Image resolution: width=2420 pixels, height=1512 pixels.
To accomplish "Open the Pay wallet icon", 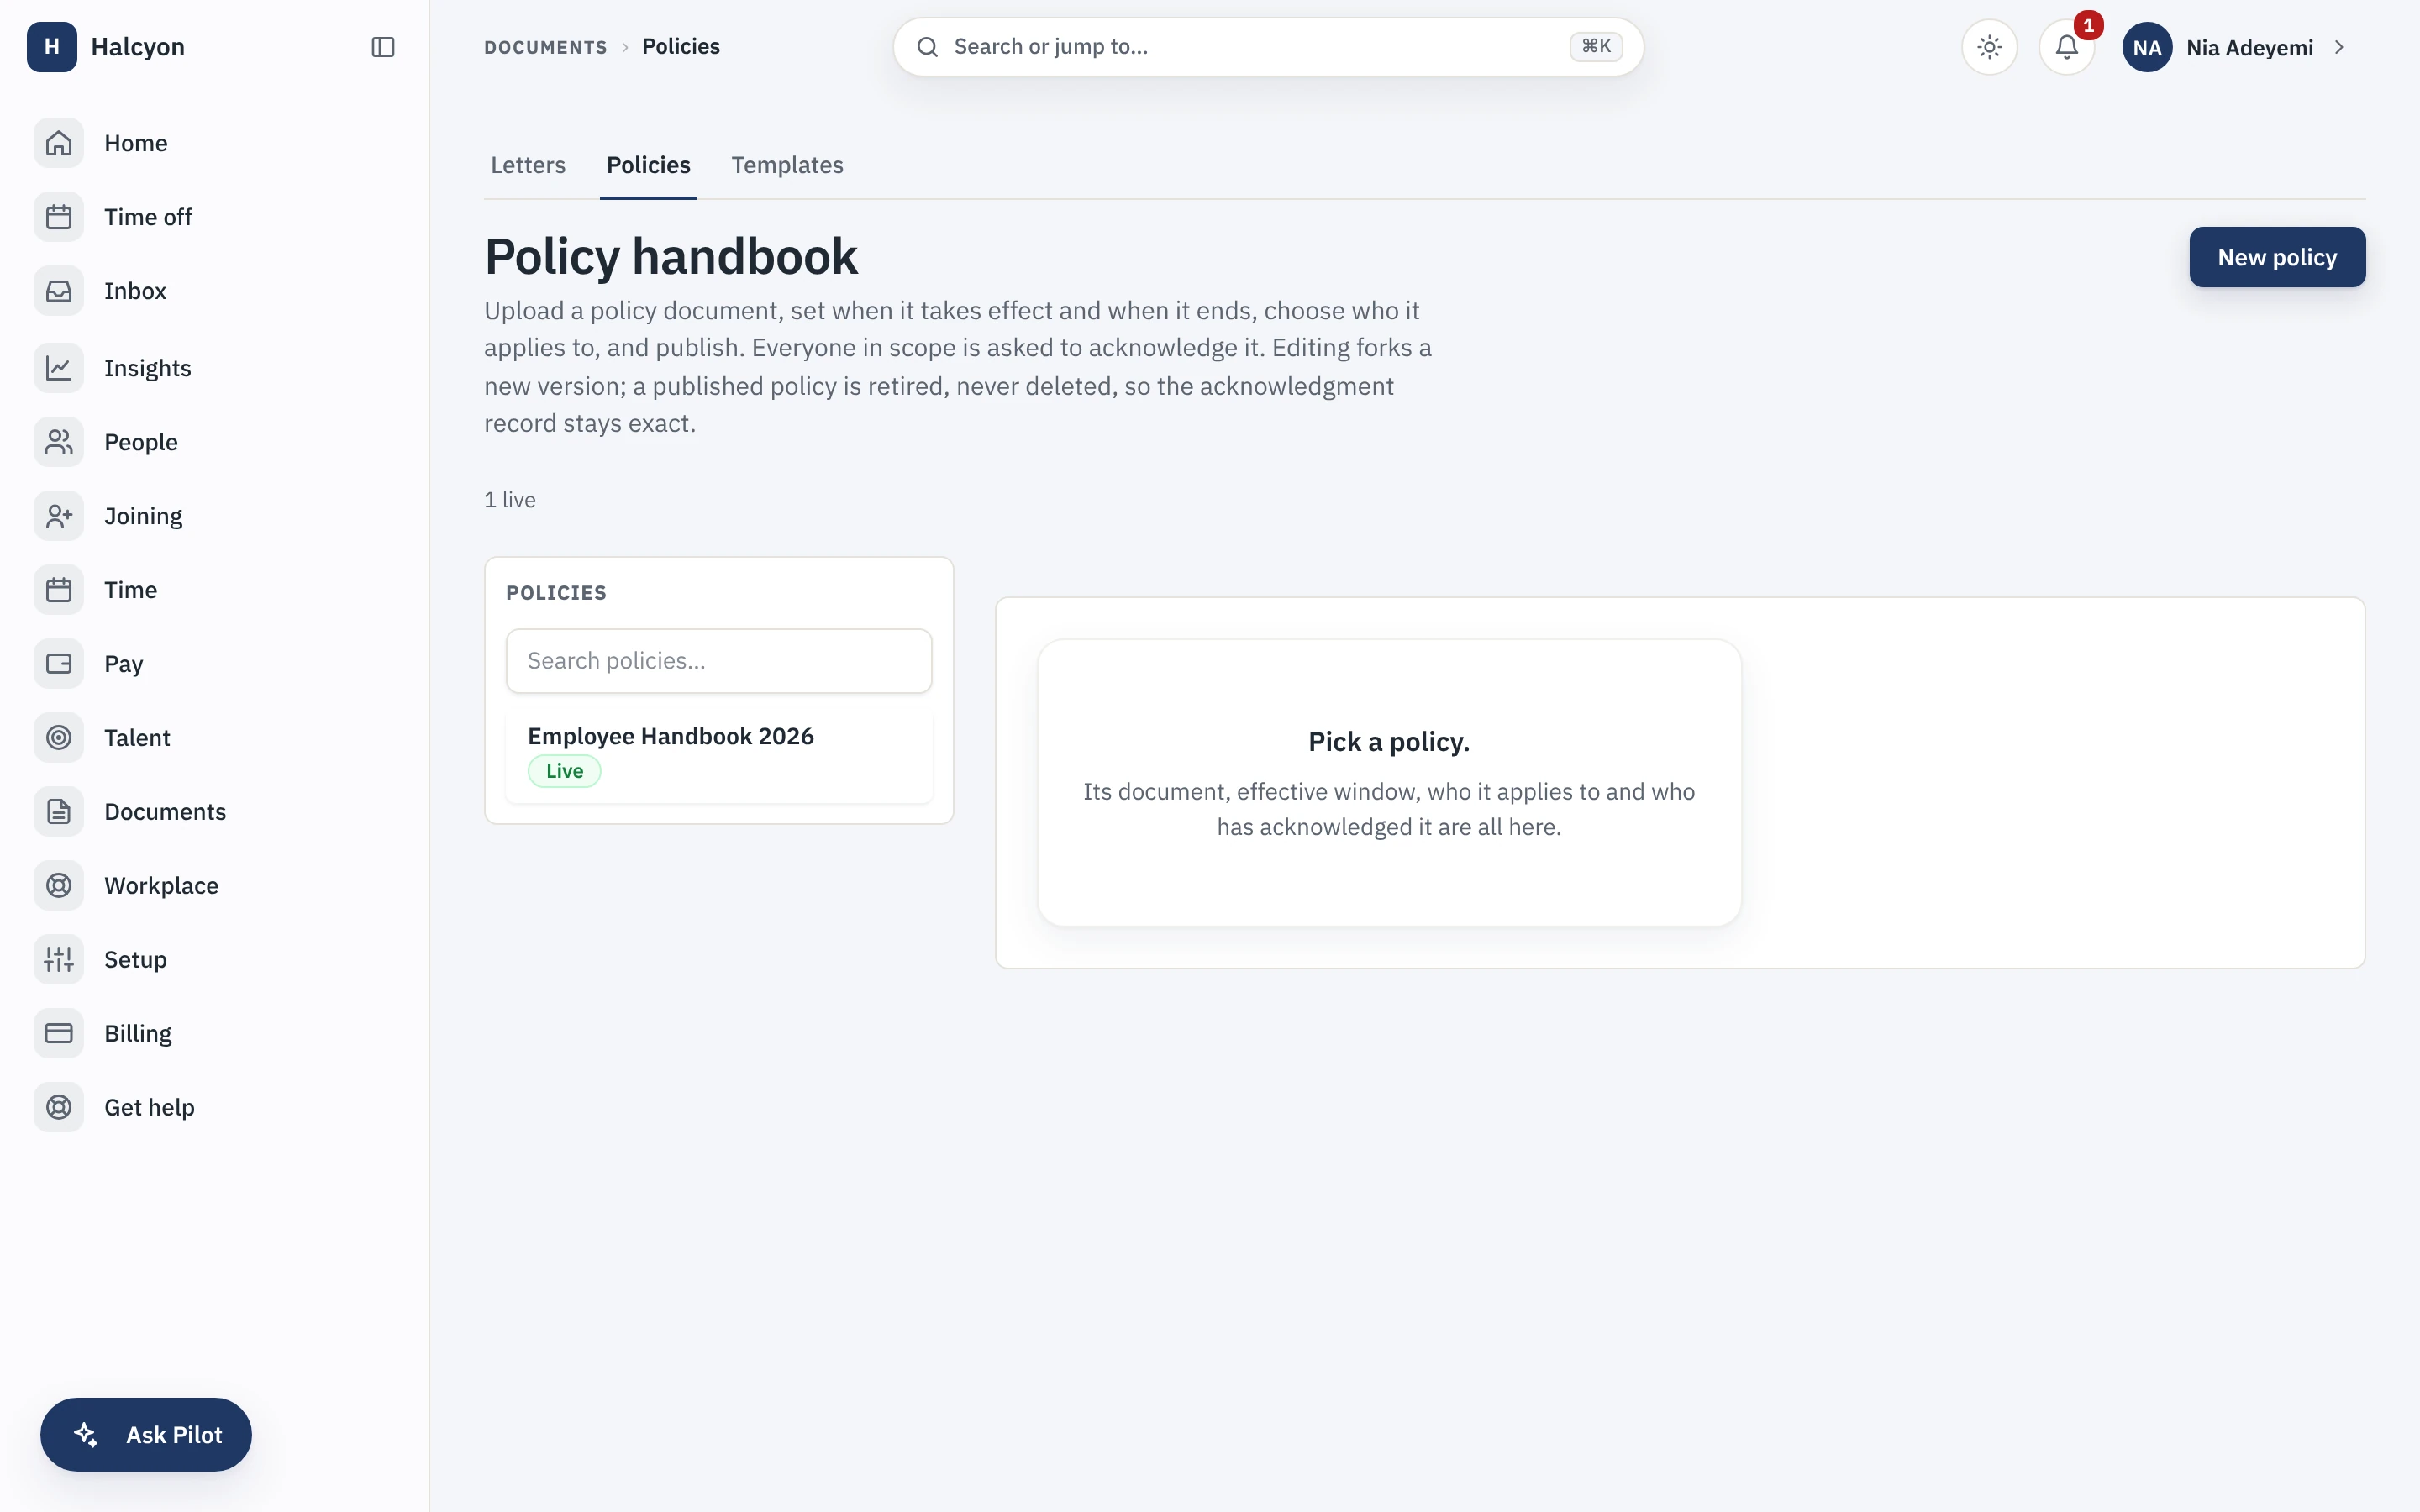I will (x=59, y=664).
